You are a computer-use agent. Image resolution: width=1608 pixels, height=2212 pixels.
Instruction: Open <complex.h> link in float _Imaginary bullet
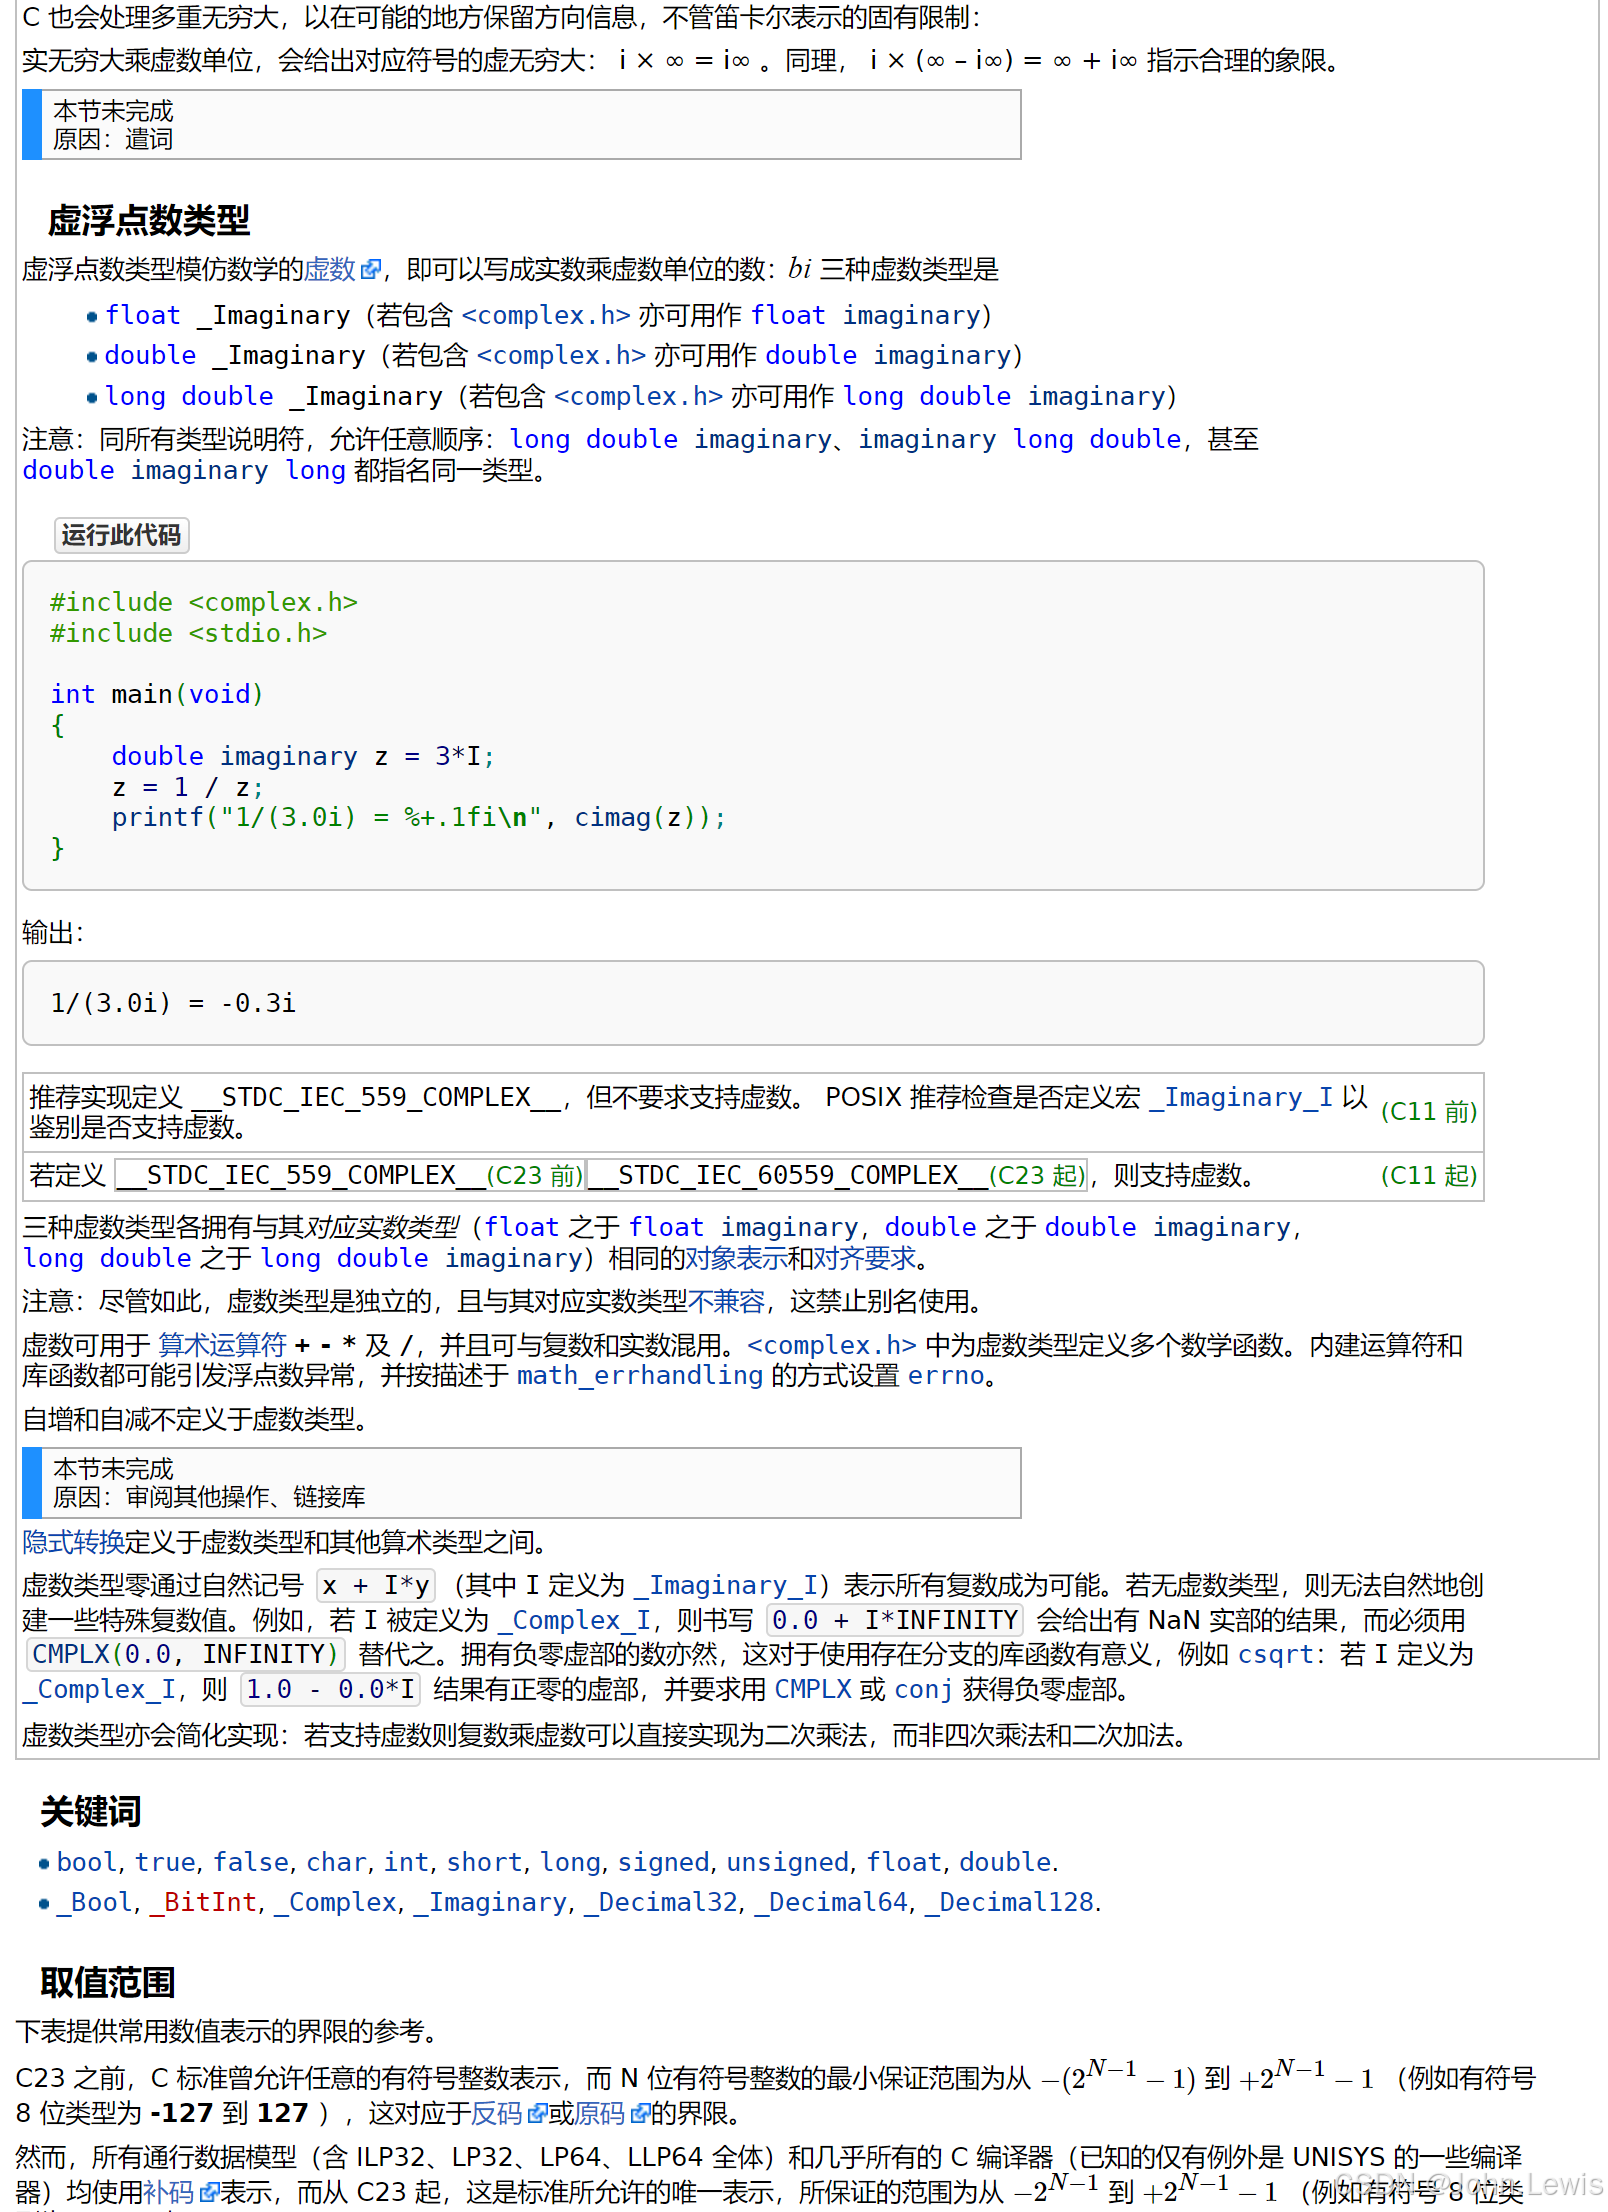546,315
